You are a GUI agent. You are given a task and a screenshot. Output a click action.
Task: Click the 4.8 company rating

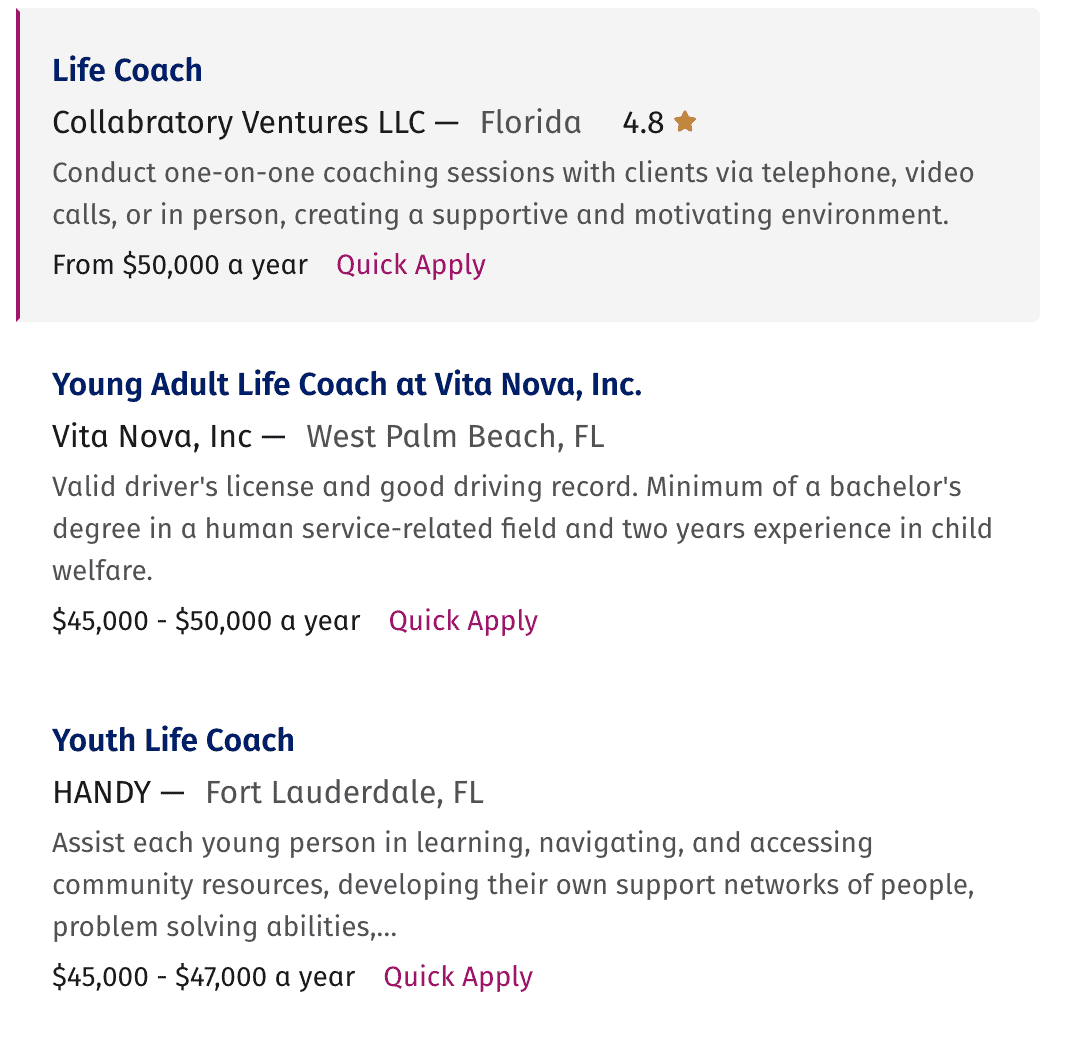click(x=641, y=122)
